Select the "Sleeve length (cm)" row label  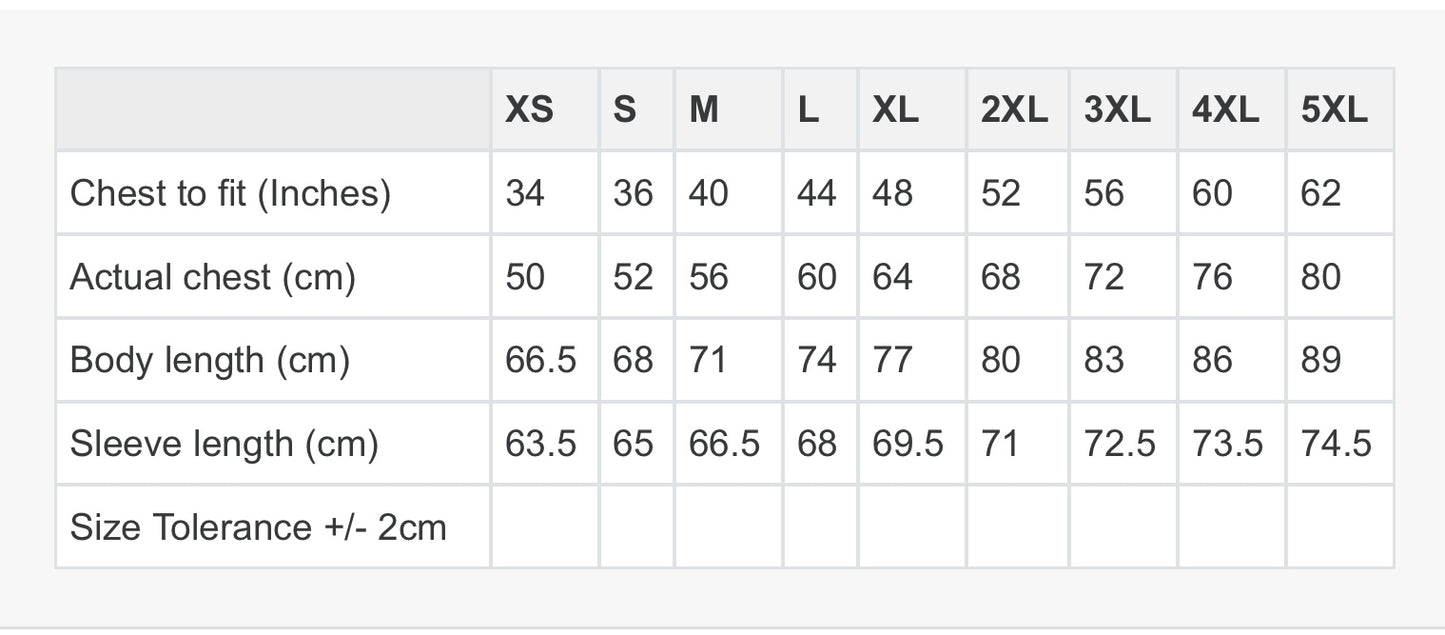pos(224,443)
